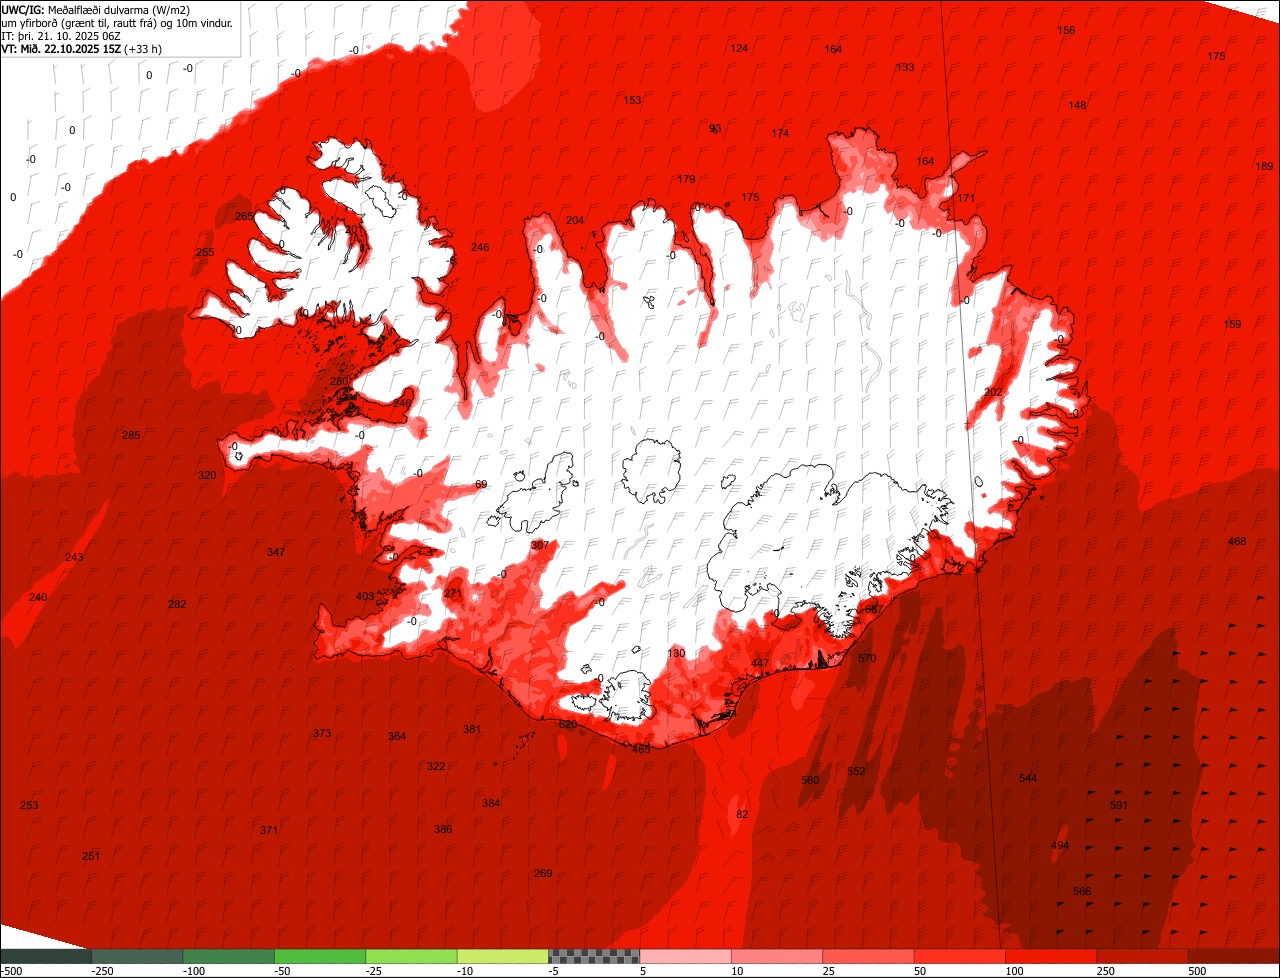Click the flux value '386' in the southwest sea

click(443, 829)
